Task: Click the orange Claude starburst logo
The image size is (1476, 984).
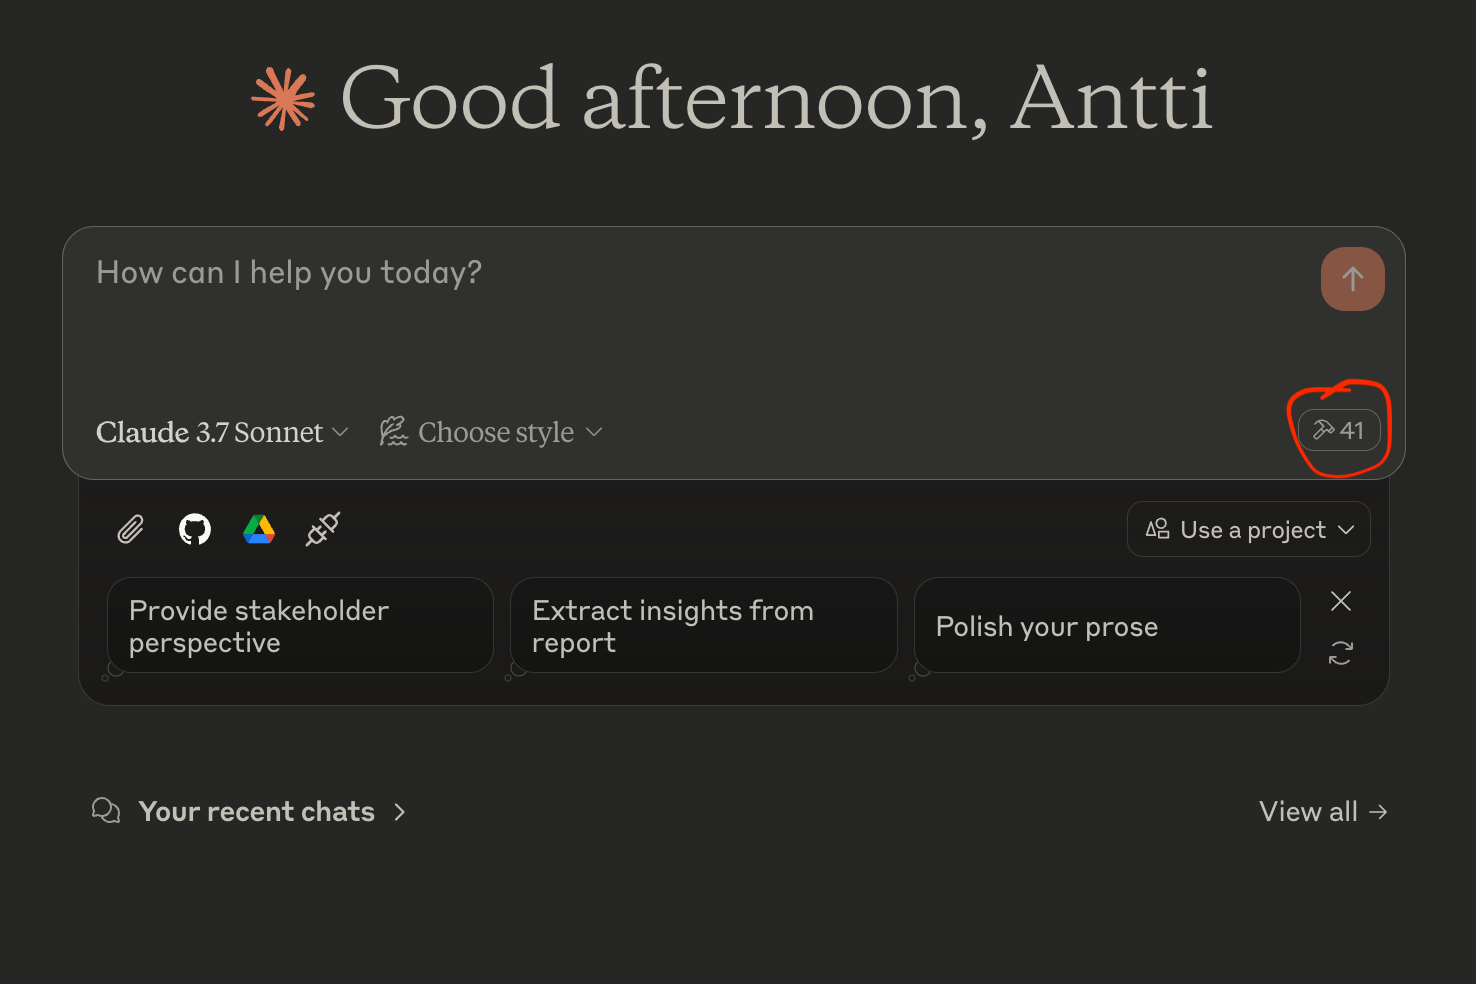Action: tap(283, 99)
